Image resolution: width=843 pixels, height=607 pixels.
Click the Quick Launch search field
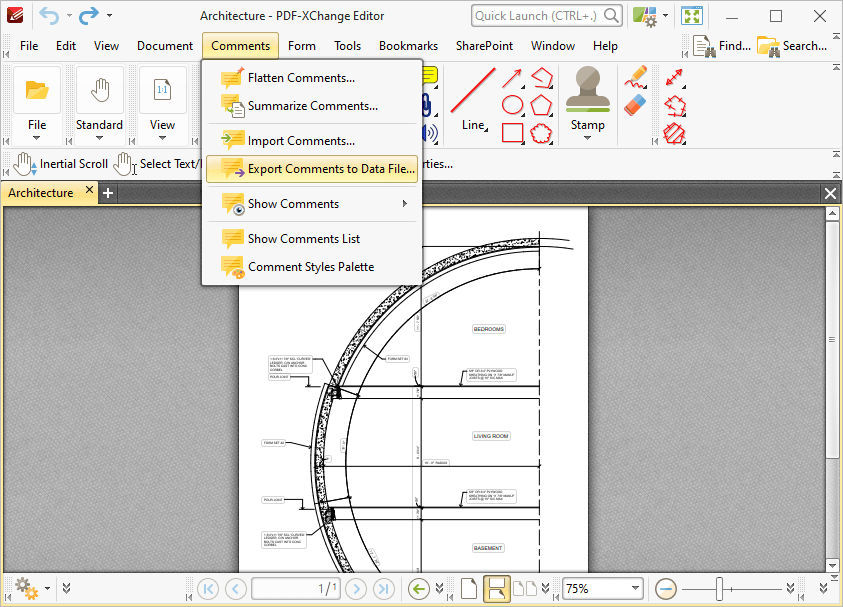pyautogui.click(x=537, y=16)
